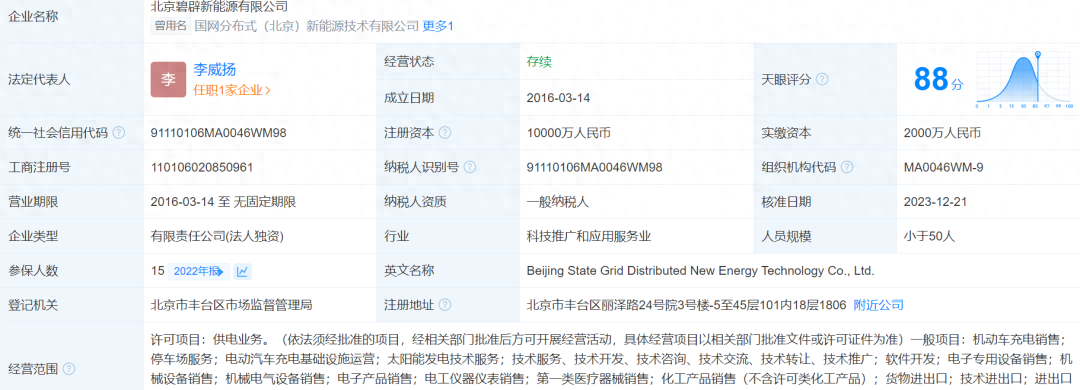The height and width of the screenshot is (390, 1080).
Task: Click the help icon next to 经营范围
Action: (x=69, y=369)
